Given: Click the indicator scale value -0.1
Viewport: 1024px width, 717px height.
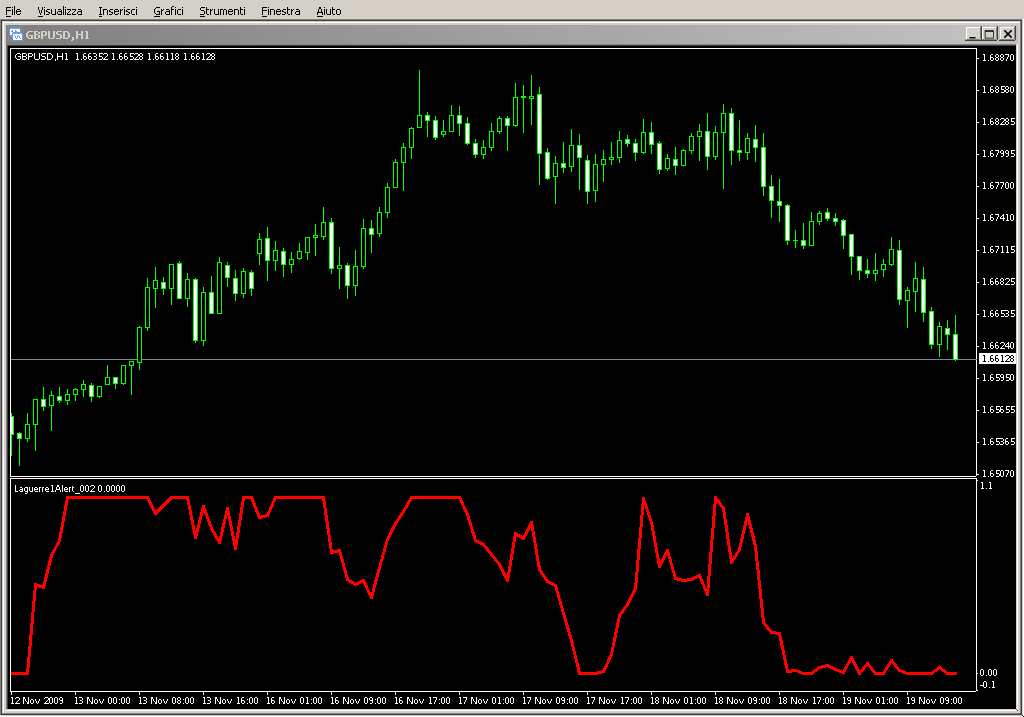Looking at the screenshot, I should (987, 684).
